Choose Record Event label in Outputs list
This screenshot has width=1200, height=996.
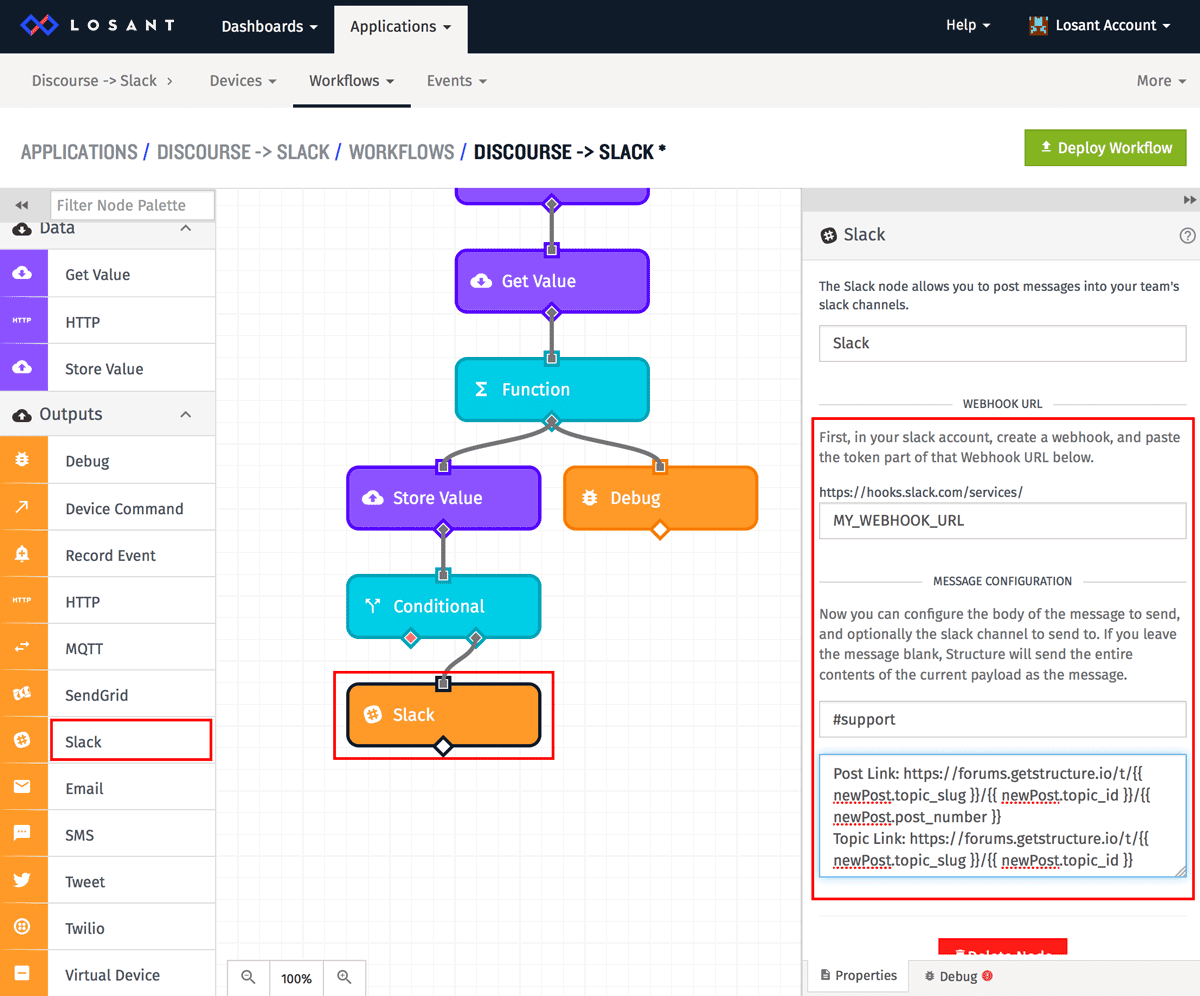coord(111,555)
